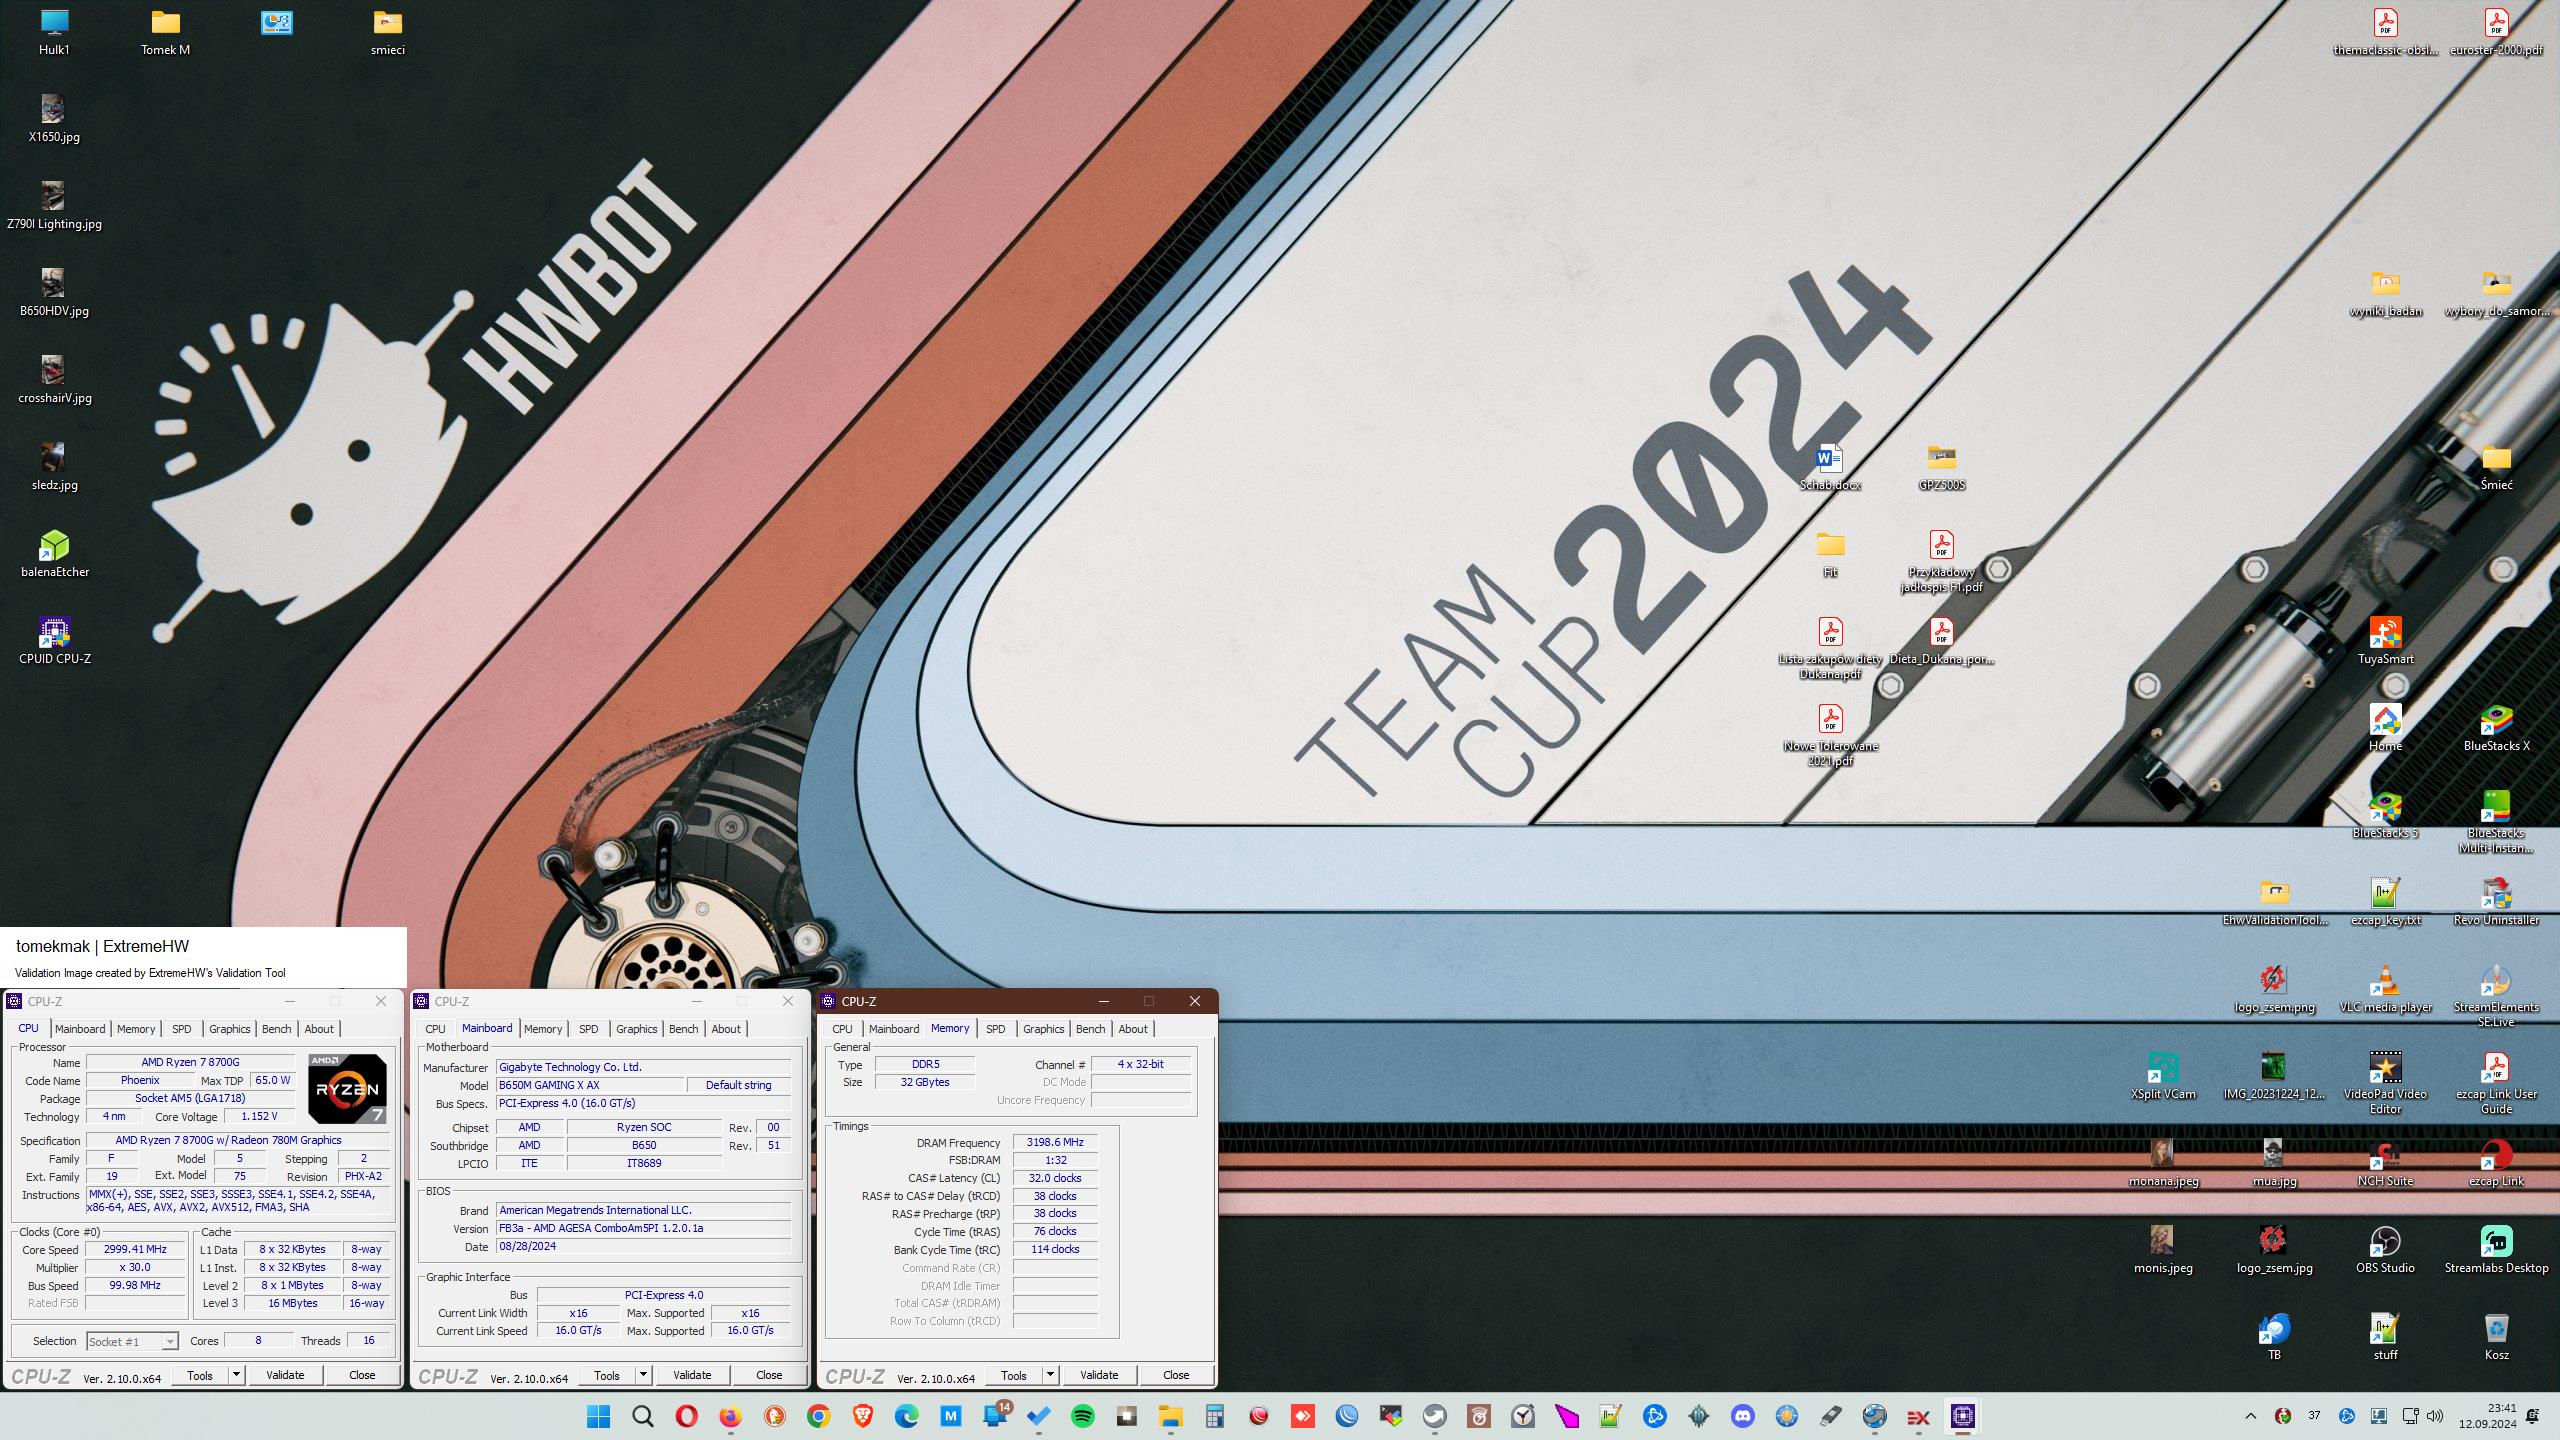This screenshot has height=1440, width=2560.
Task: Open the Windows Start menu
Action: (598, 1416)
